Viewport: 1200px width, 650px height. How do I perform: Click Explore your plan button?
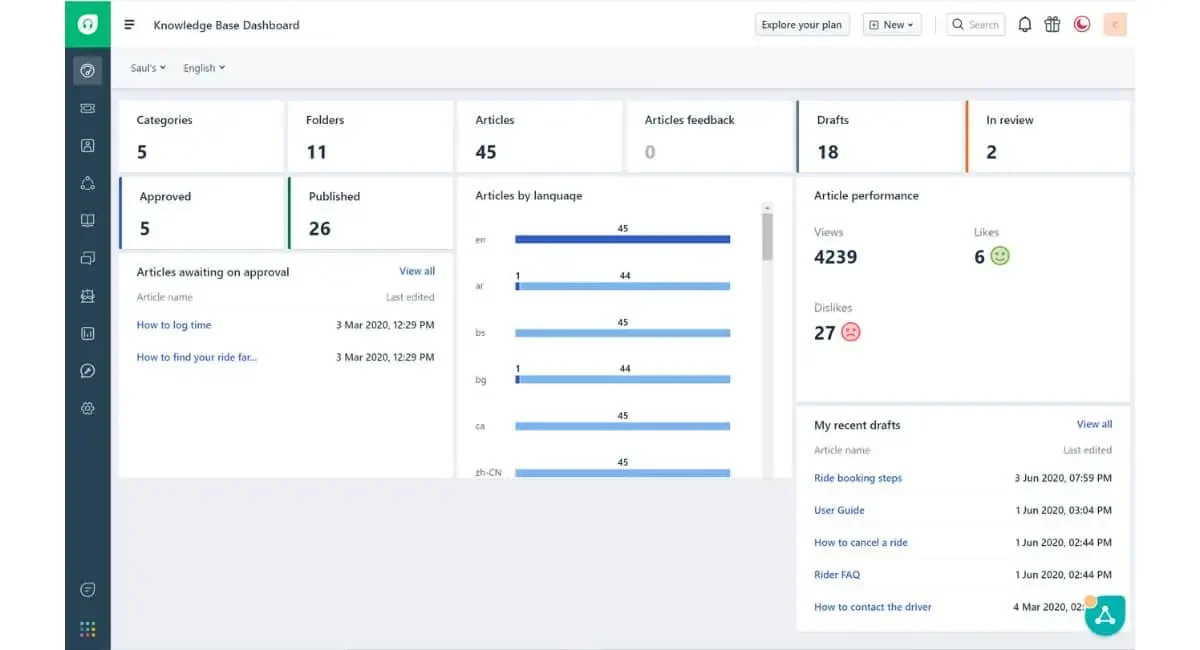pos(802,25)
